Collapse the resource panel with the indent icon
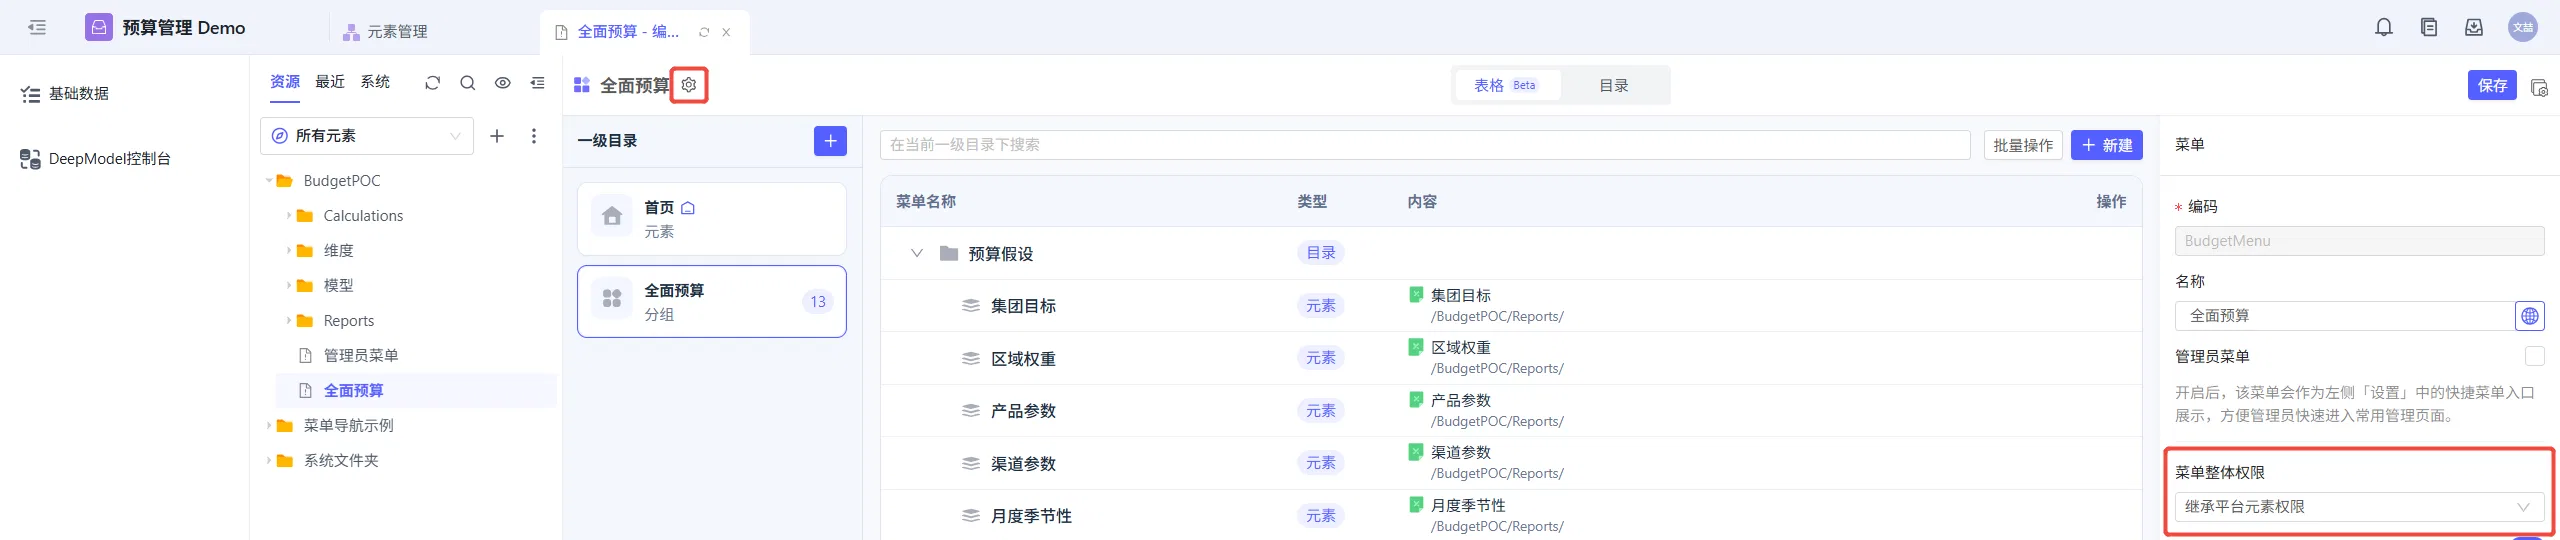 [x=538, y=83]
